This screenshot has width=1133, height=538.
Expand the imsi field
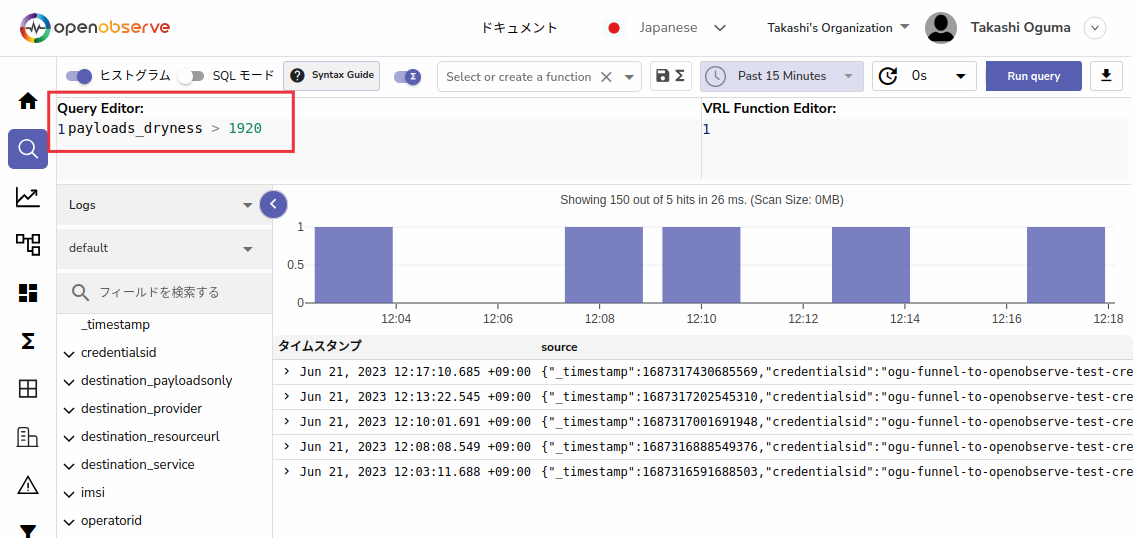tap(69, 494)
